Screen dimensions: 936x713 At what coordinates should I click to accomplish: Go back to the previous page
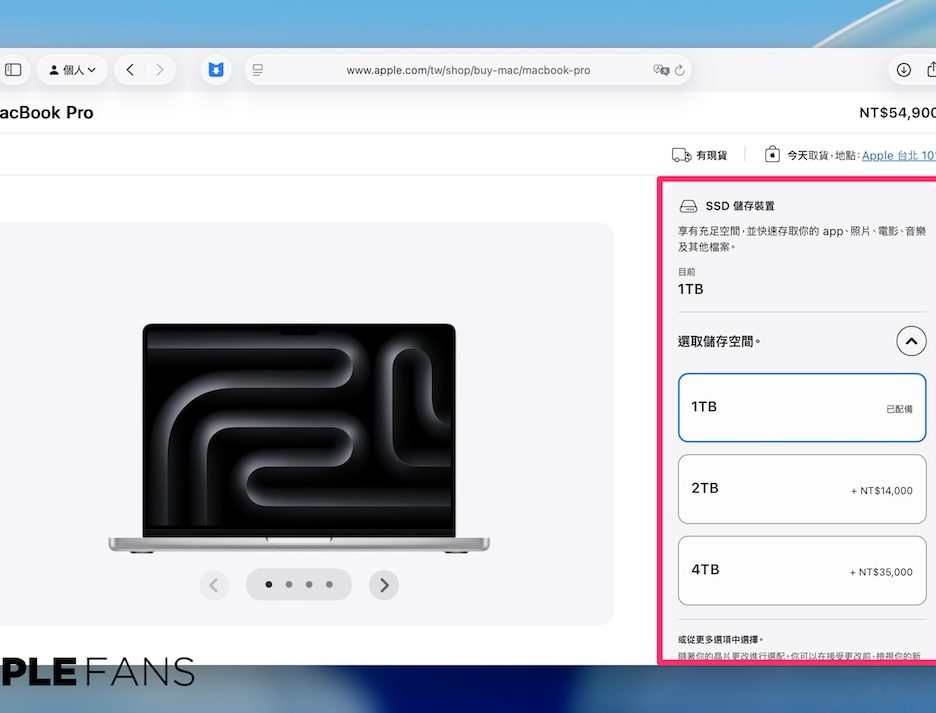(x=130, y=70)
